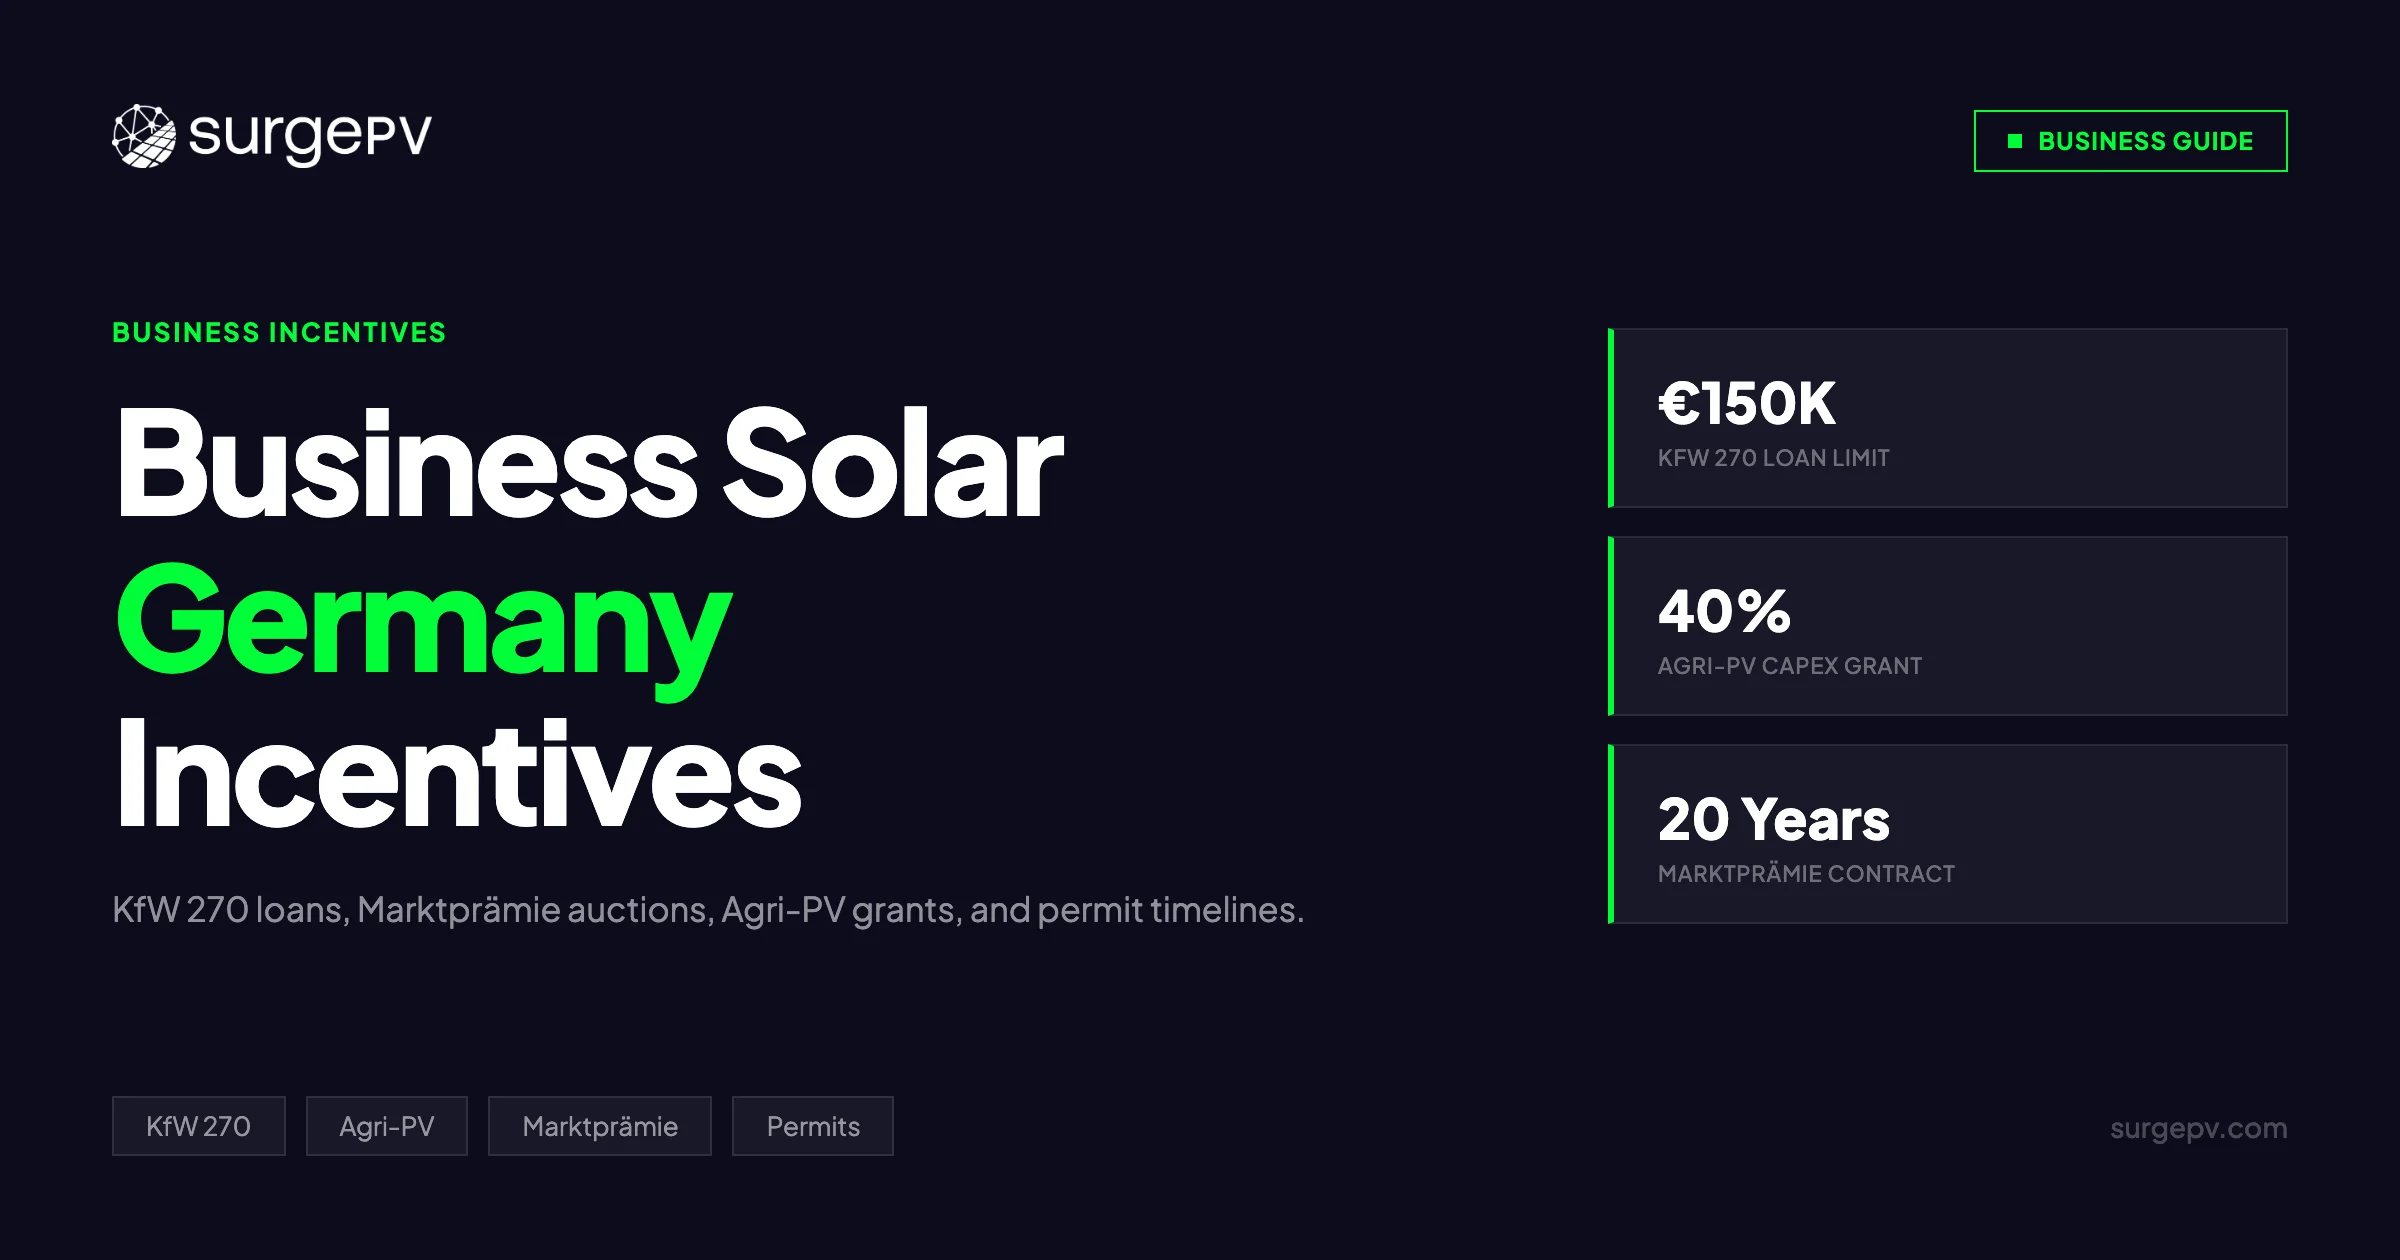Click the green BUSINESS INCENTIVES heading label
Screen dimensions: 2400x1260
pos(279,332)
